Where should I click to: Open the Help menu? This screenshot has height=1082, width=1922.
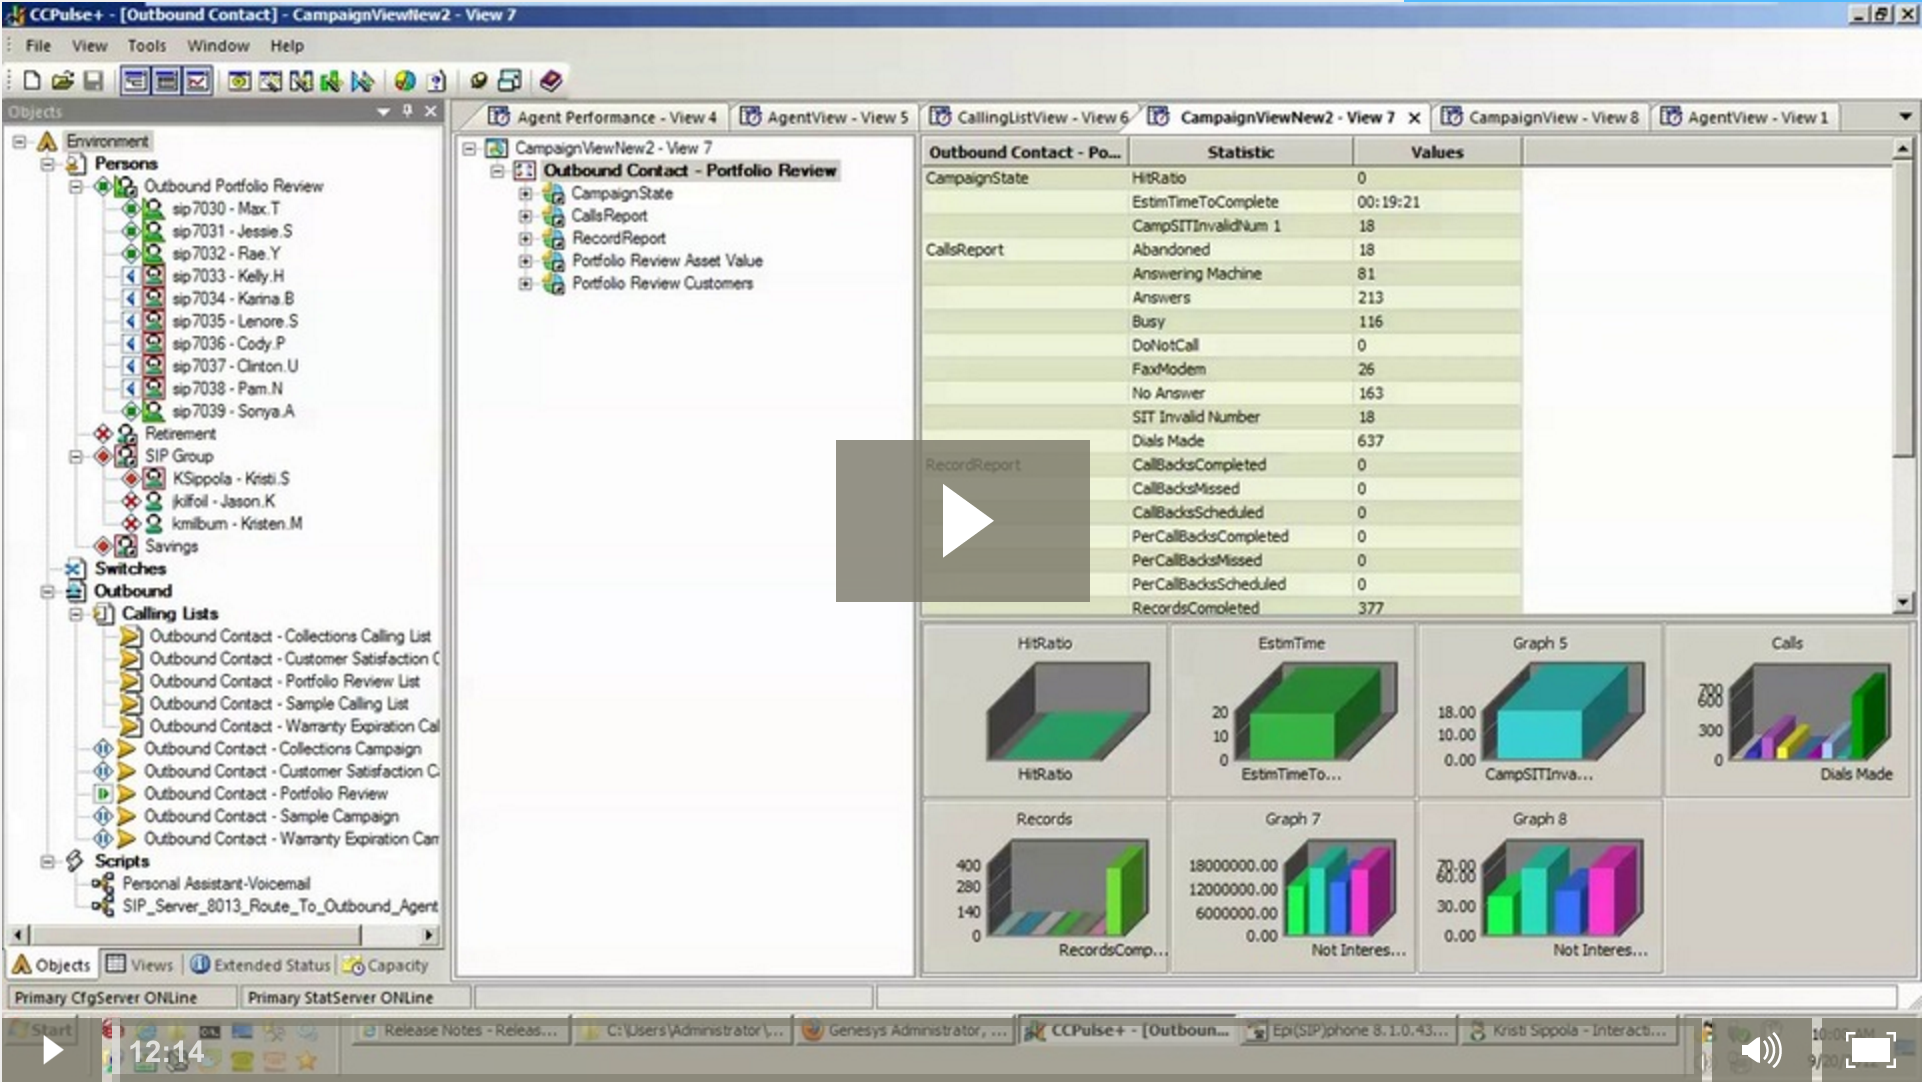coord(287,46)
